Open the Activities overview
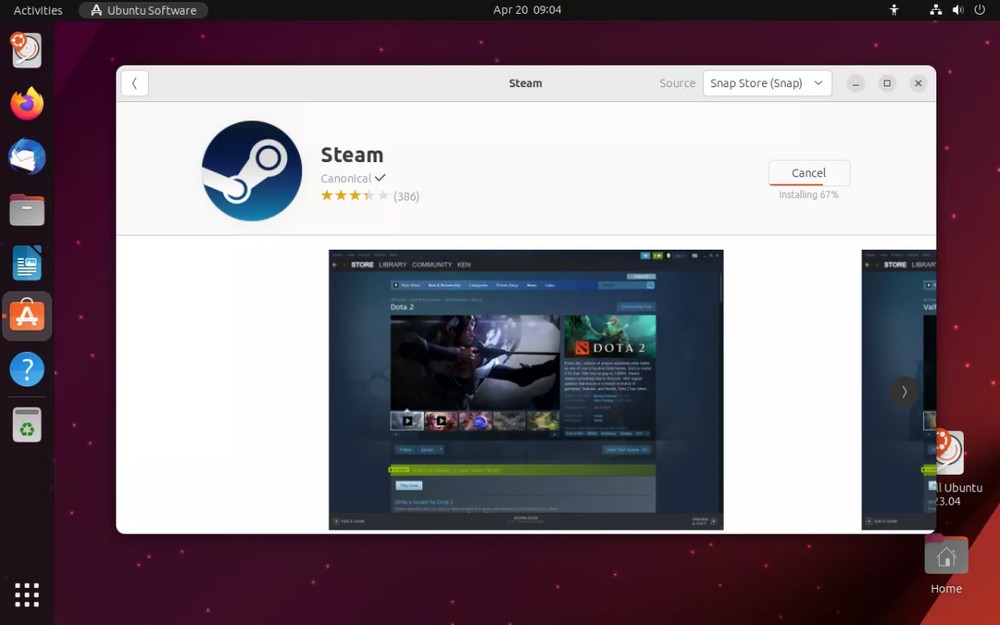 [x=38, y=10]
